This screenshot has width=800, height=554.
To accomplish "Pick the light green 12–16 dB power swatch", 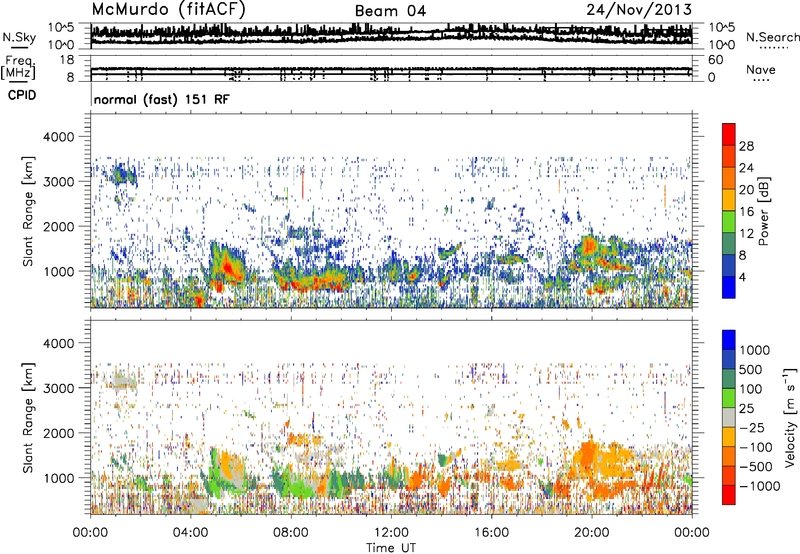I will pos(729,222).
